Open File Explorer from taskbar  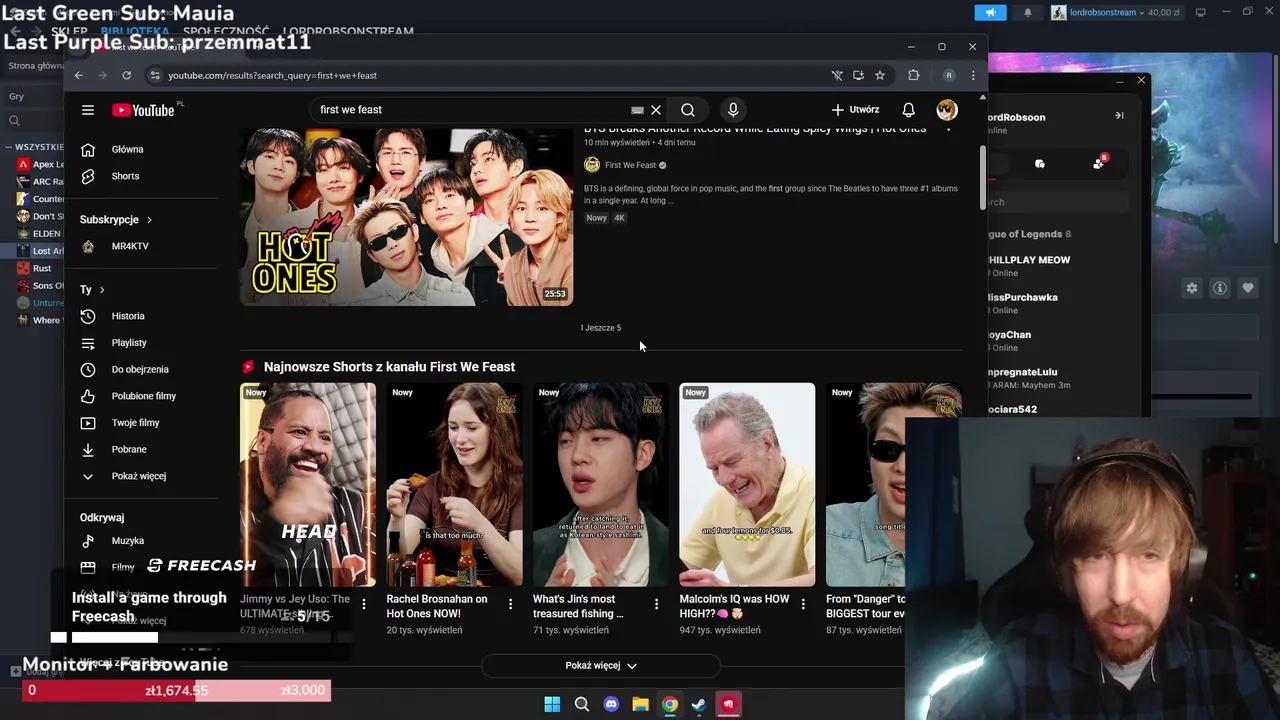pyautogui.click(x=640, y=704)
